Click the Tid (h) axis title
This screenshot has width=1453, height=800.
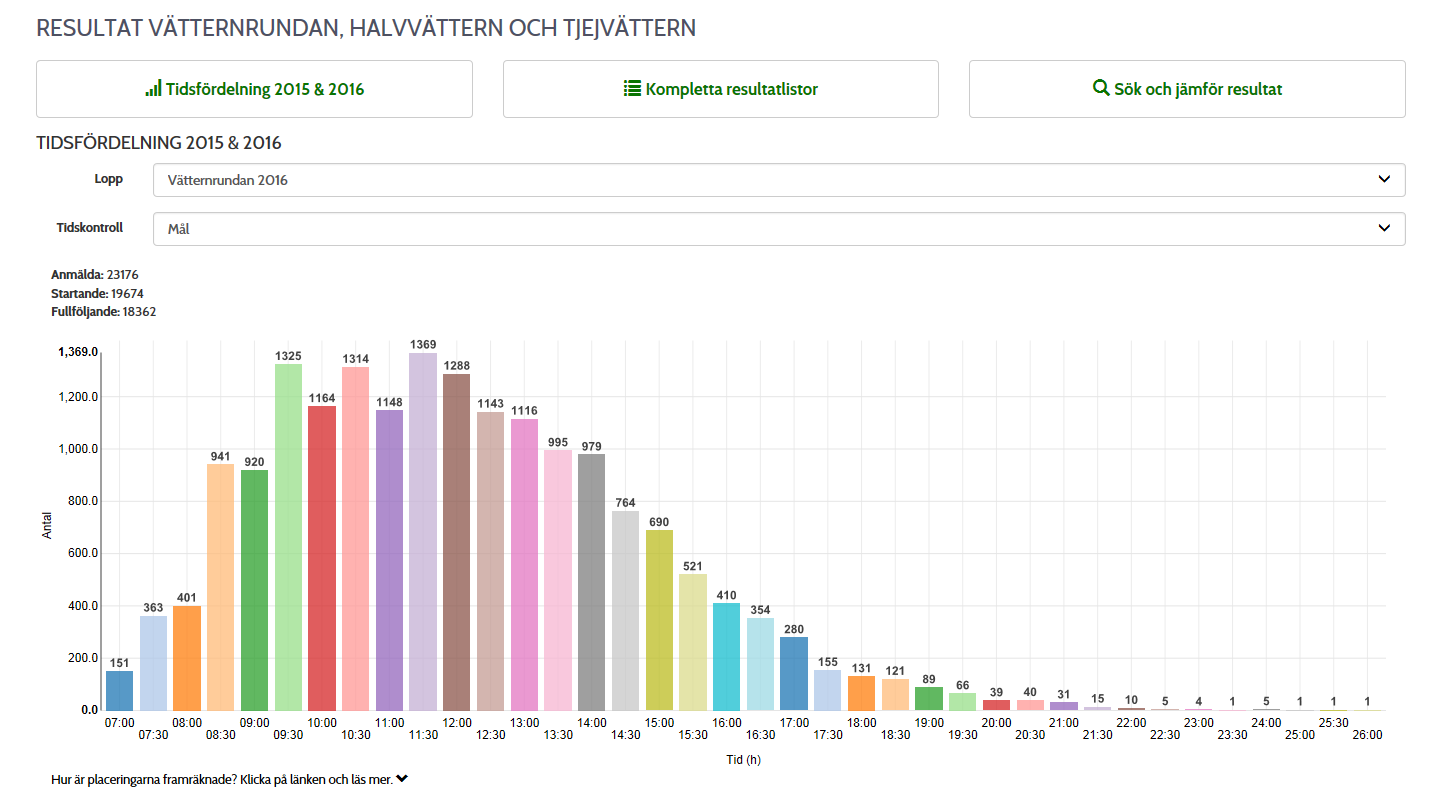click(x=744, y=760)
